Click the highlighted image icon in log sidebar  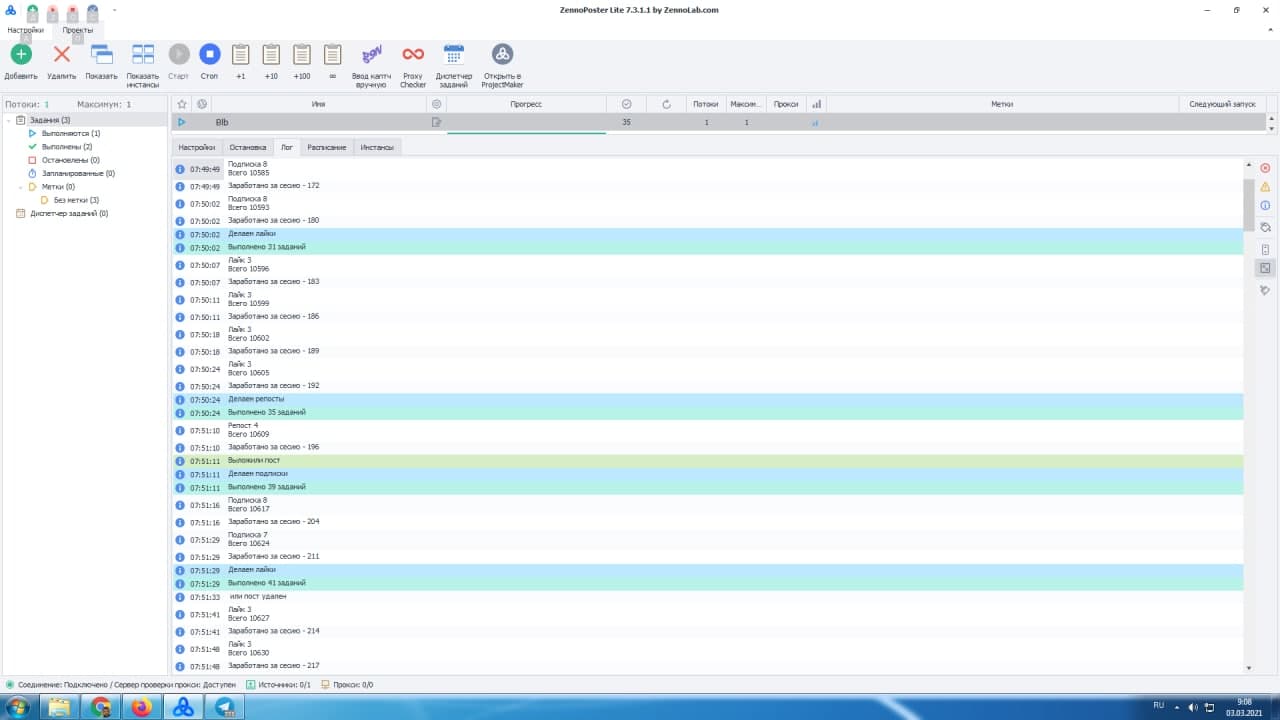1265,268
